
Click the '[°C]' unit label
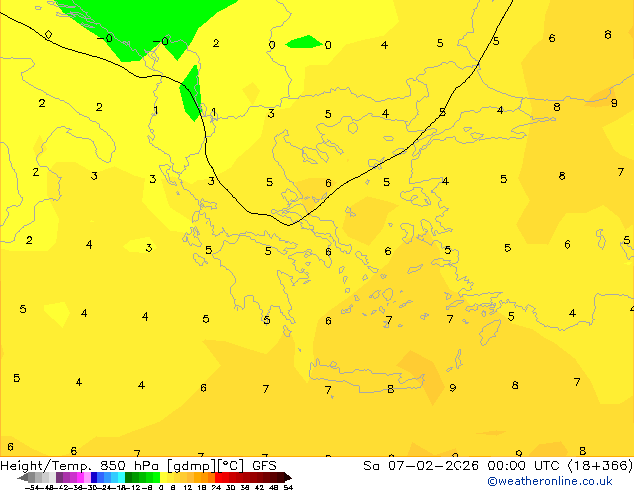pos(231,466)
